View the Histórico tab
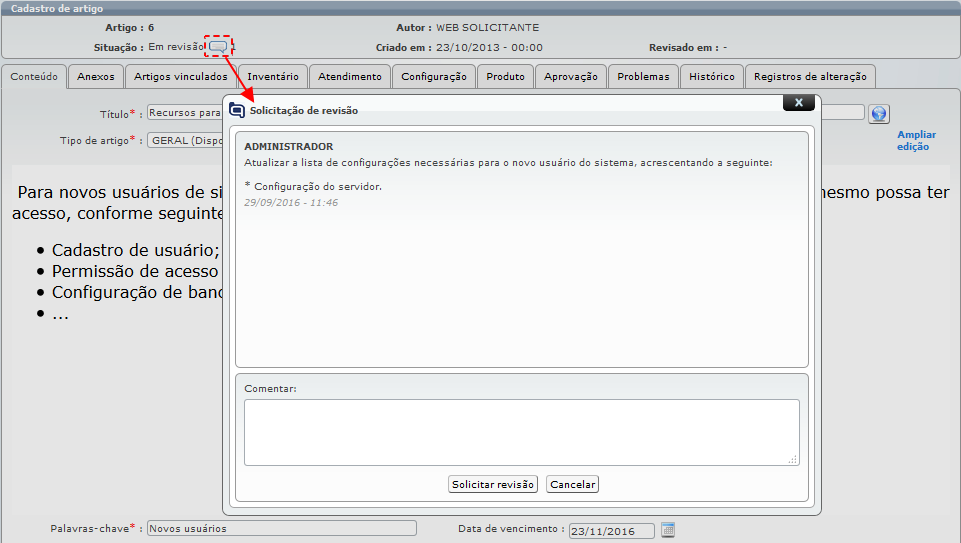 (x=712, y=77)
